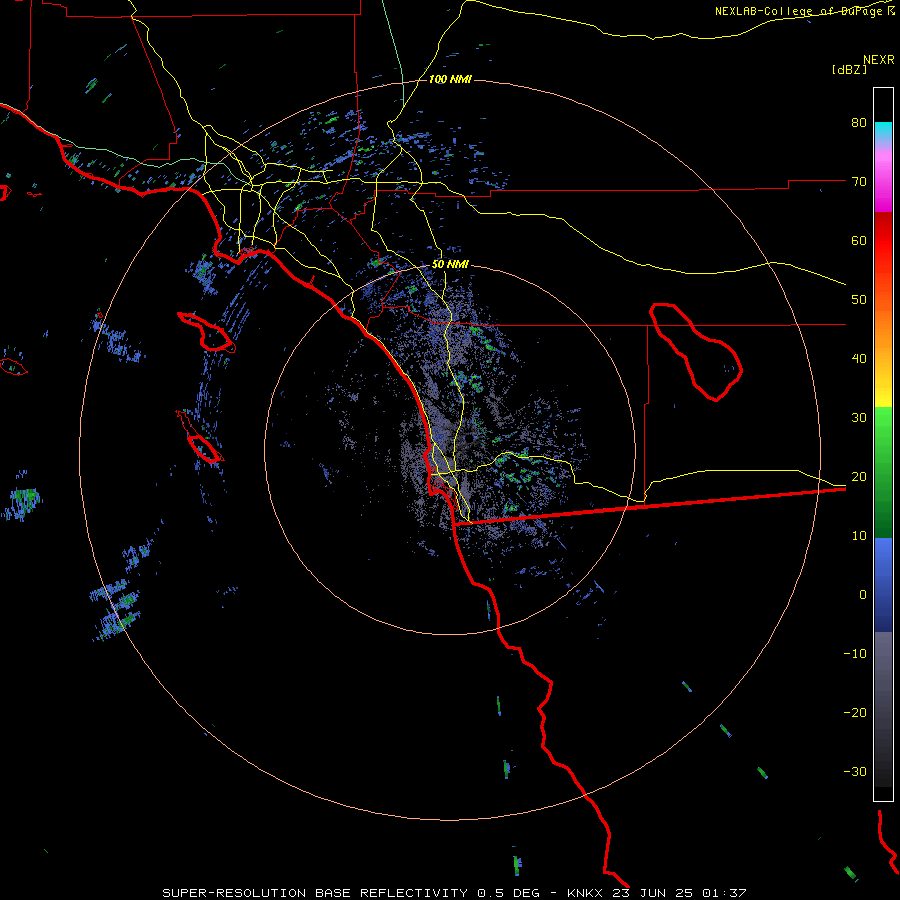Click the 80 dBZ scale value
Image resolution: width=900 pixels, height=900 pixels.
tap(859, 122)
